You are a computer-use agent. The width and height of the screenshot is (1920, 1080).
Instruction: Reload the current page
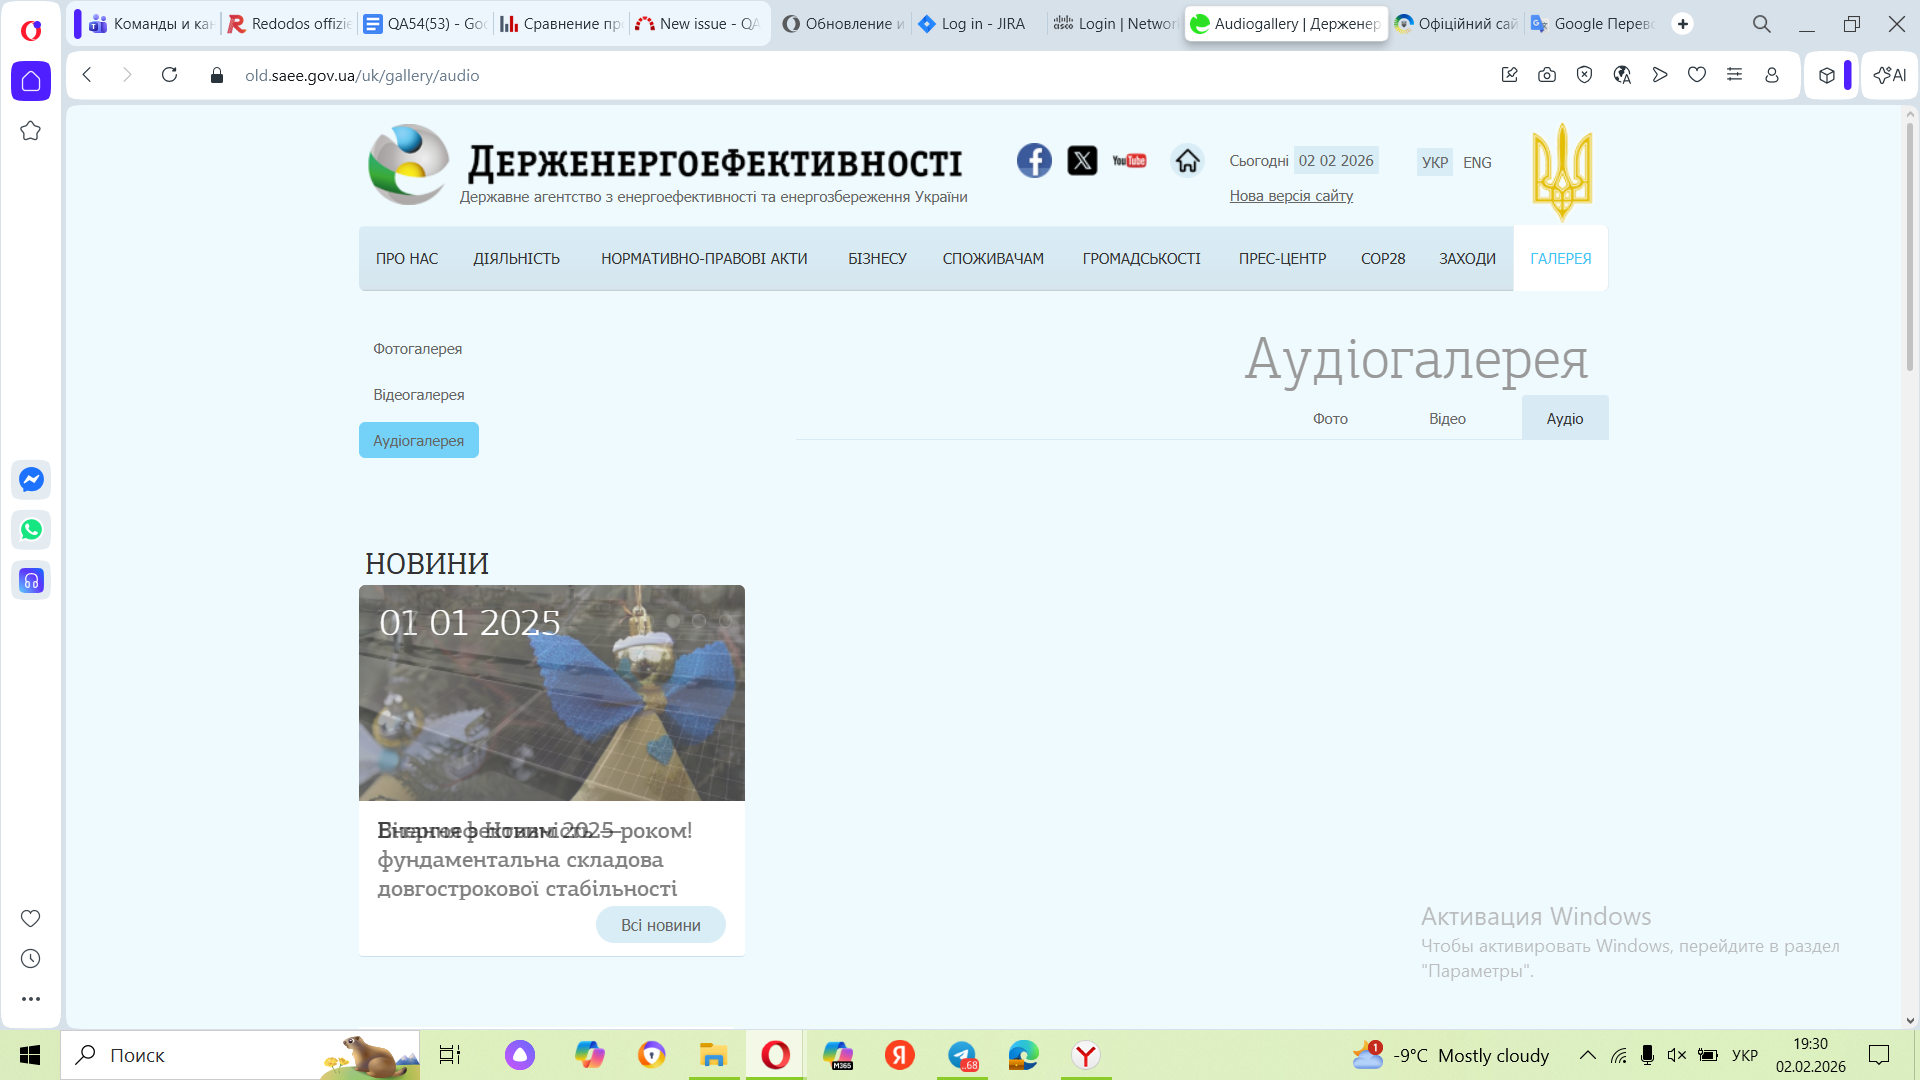169,75
